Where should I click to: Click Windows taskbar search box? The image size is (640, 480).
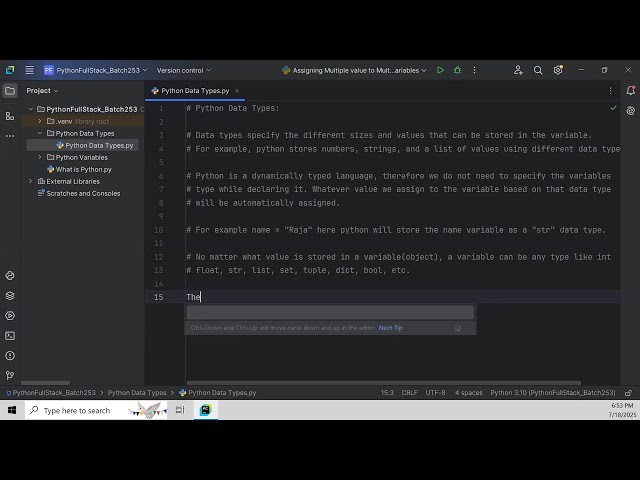[x=96, y=410]
